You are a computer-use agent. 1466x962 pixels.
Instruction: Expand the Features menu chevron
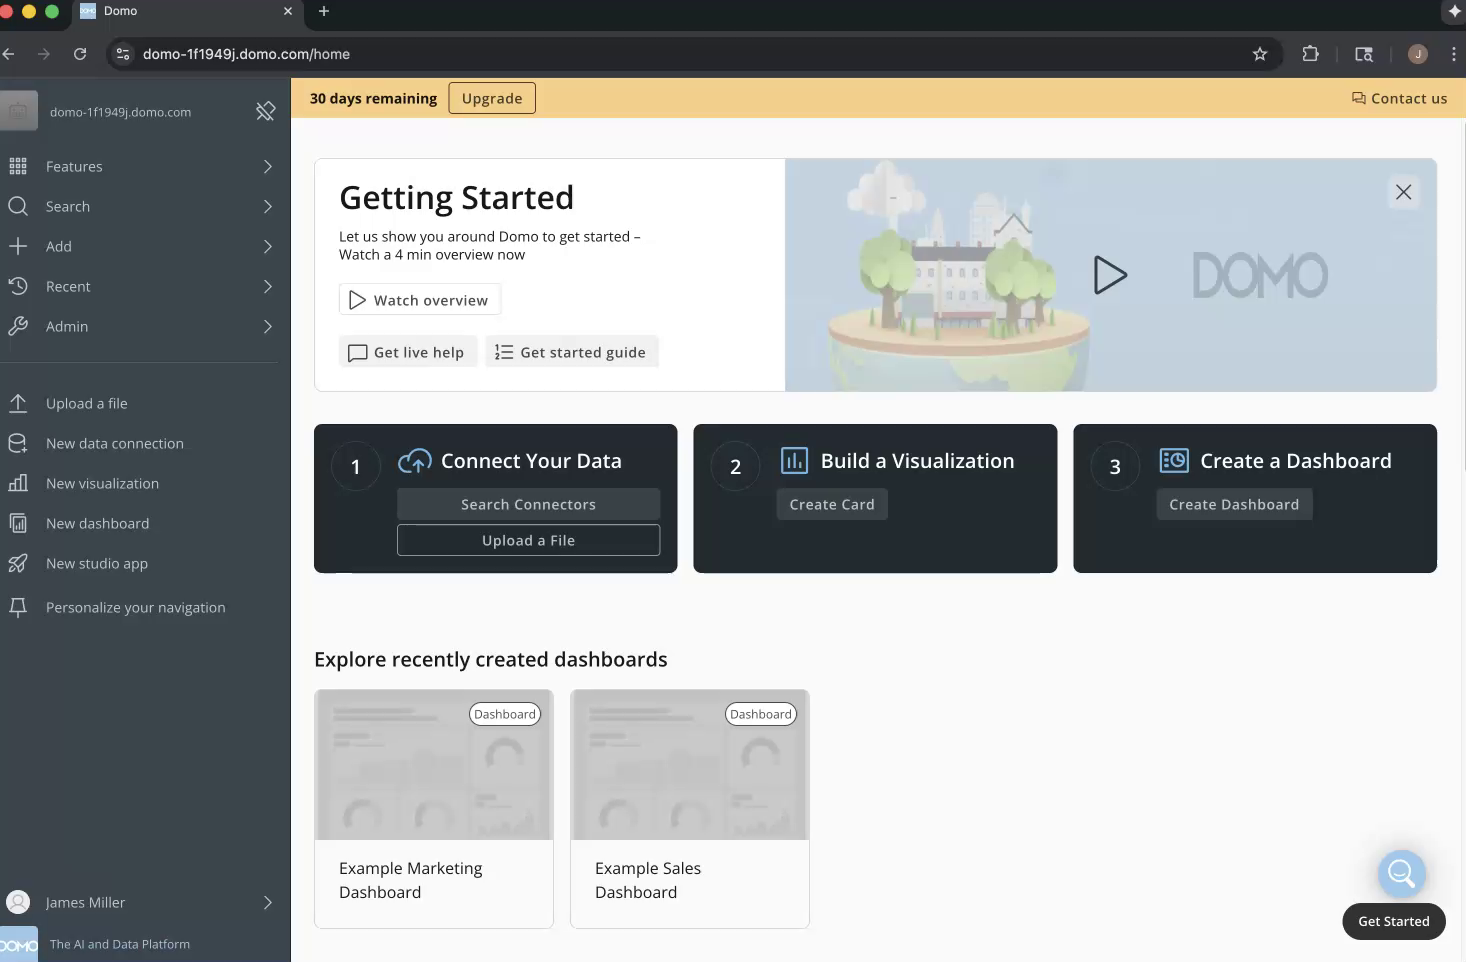[x=267, y=166]
